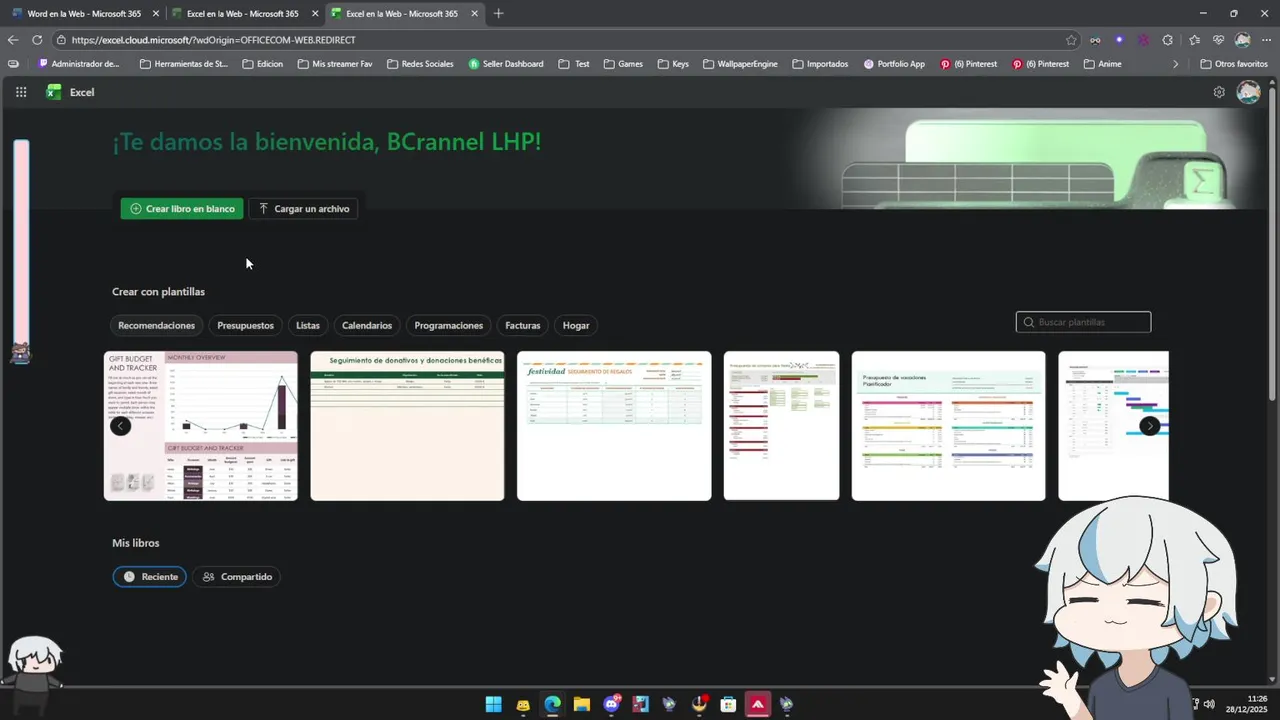
Task: Click Cargar un archivo button
Action: 303,209
